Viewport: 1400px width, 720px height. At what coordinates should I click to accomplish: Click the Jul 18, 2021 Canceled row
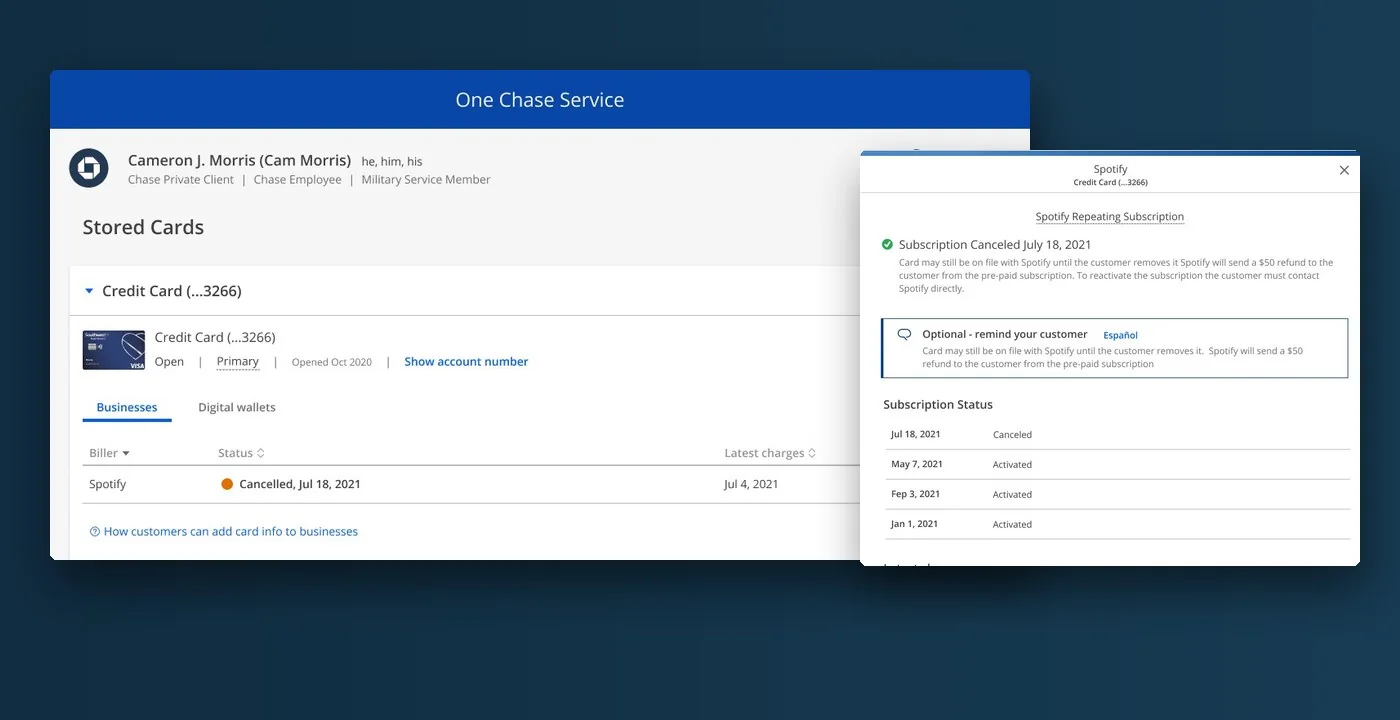pyautogui.click(x=1117, y=435)
